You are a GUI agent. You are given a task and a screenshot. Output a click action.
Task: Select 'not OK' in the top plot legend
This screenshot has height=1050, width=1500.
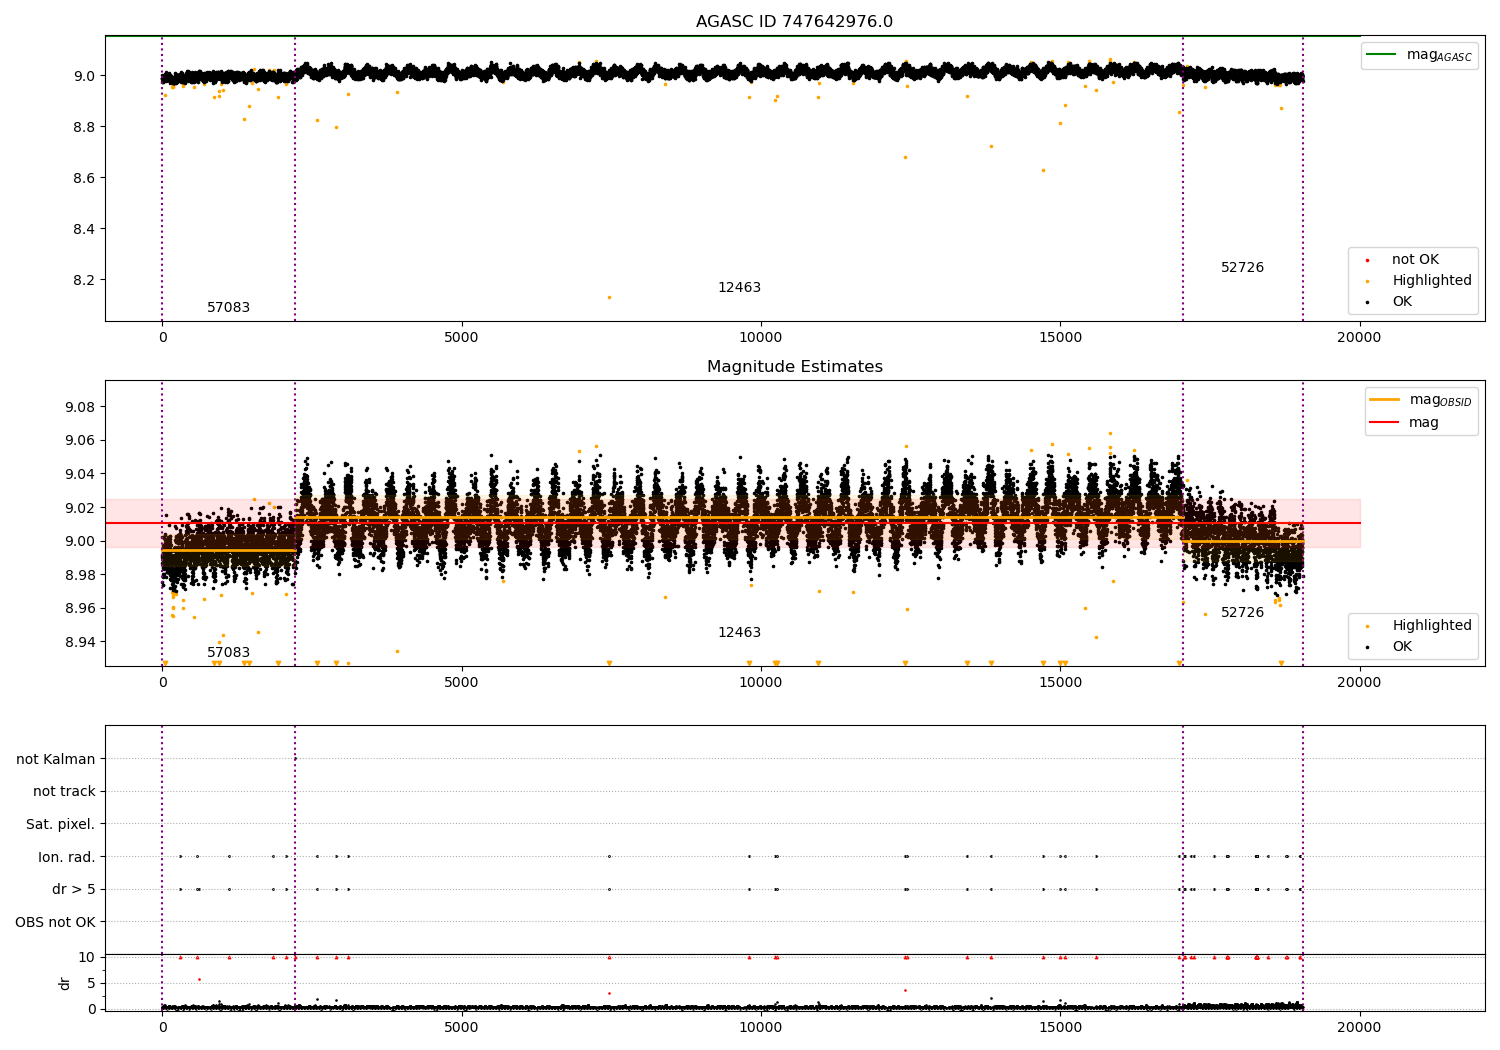(x=1415, y=260)
